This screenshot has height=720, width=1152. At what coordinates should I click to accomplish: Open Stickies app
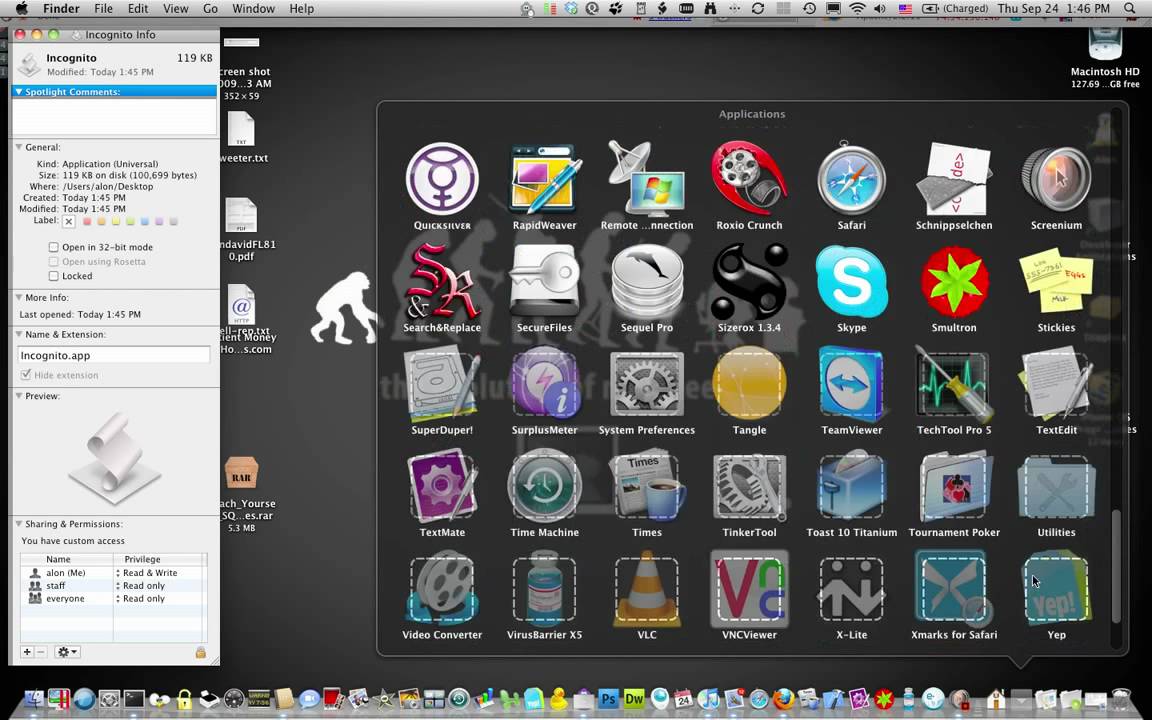point(1056,281)
